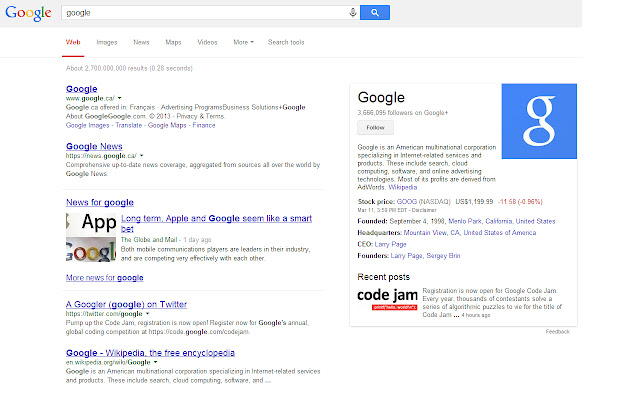Click the US$1,199.99 stock price value
Viewport: 640px width, 400px height.
[474, 202]
